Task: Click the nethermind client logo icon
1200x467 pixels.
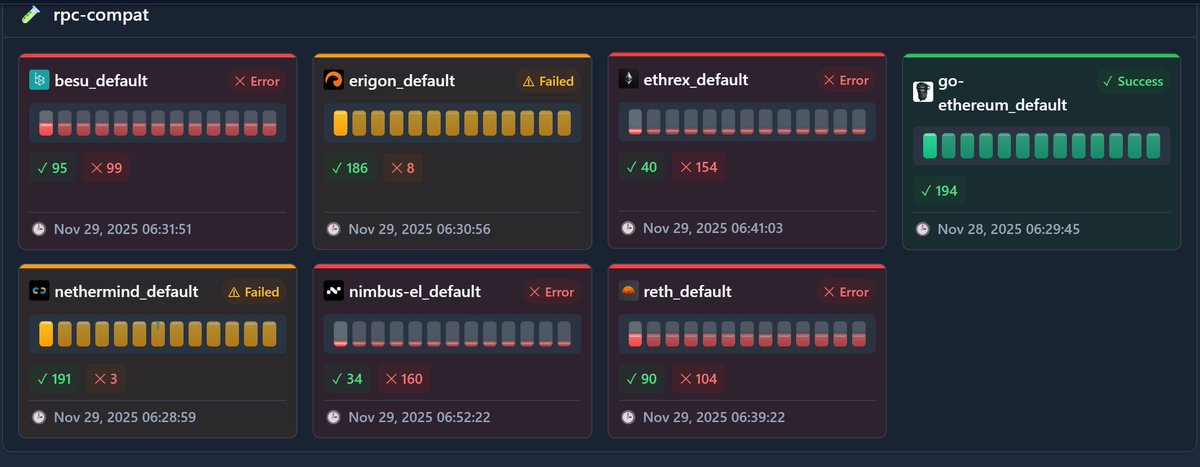Action: click(x=39, y=292)
